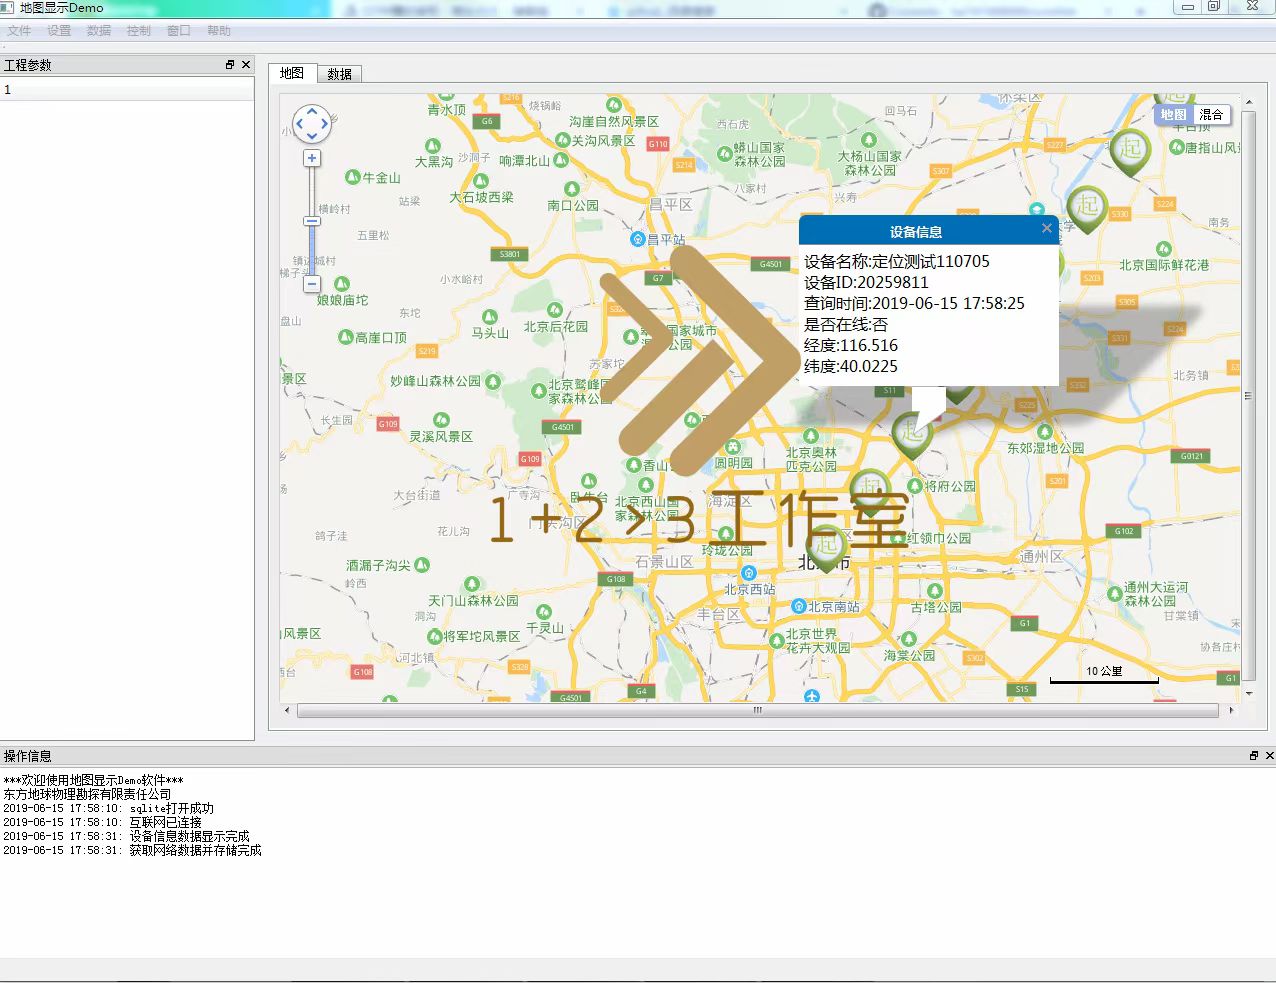Click the 高崖口顶 mountain icon
This screenshot has height=983, width=1276.
point(346,337)
